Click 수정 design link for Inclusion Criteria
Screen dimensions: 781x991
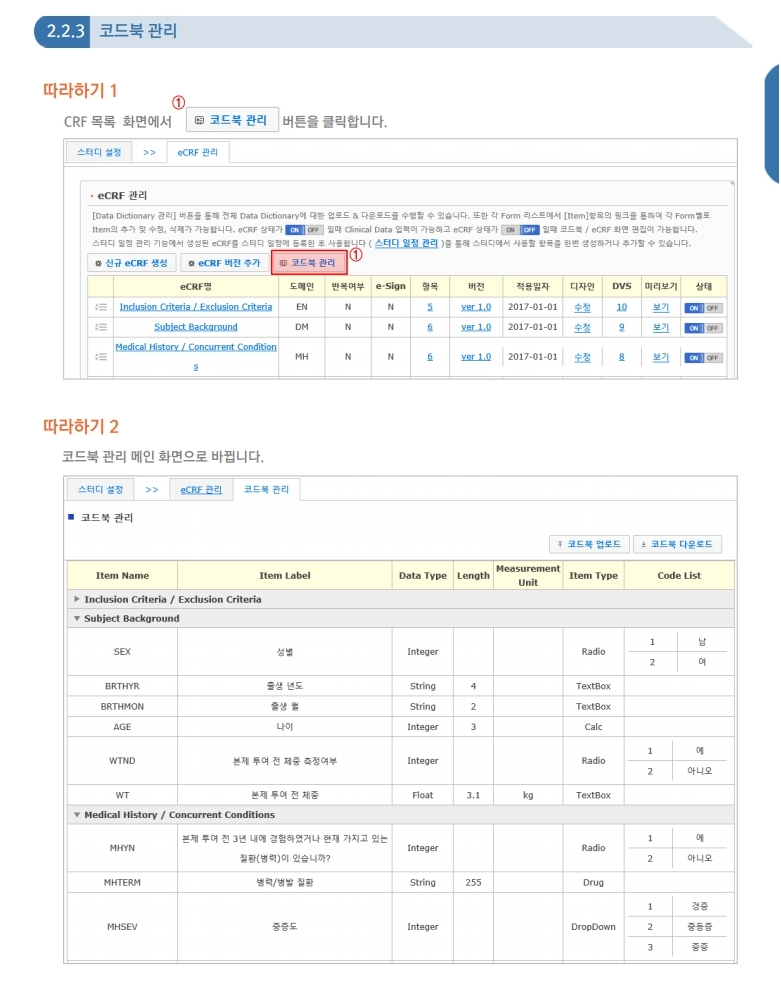coord(582,307)
